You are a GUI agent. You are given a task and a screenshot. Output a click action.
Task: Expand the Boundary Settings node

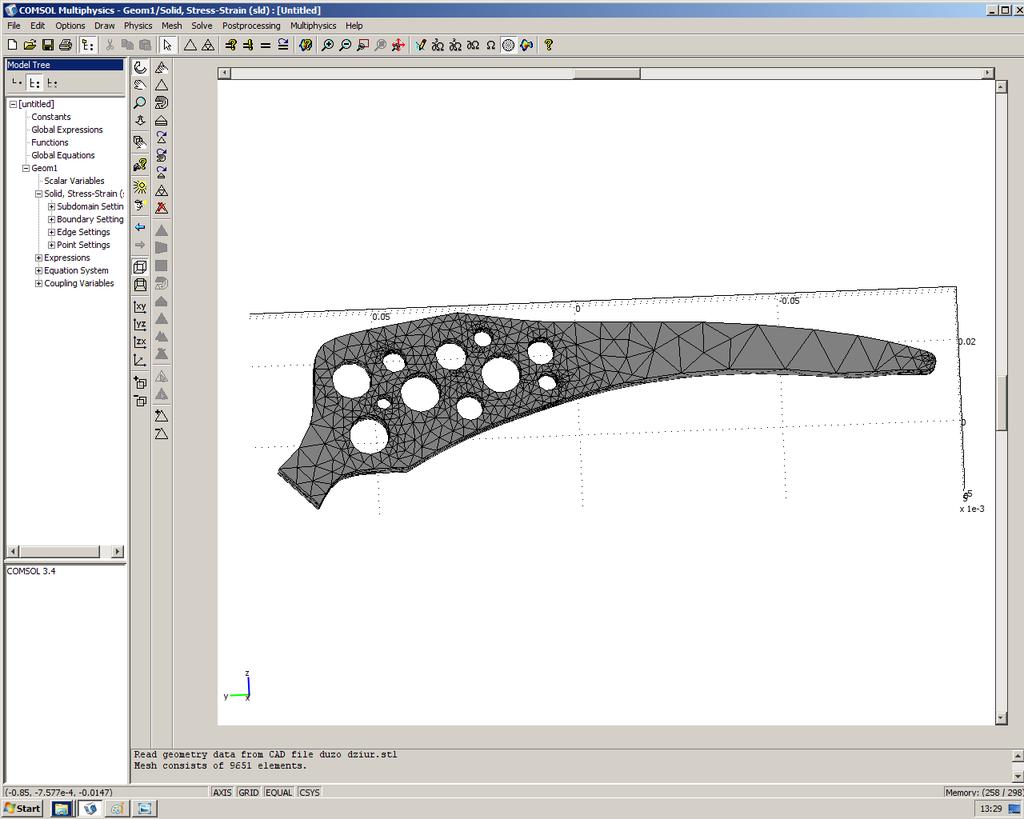tap(51, 219)
